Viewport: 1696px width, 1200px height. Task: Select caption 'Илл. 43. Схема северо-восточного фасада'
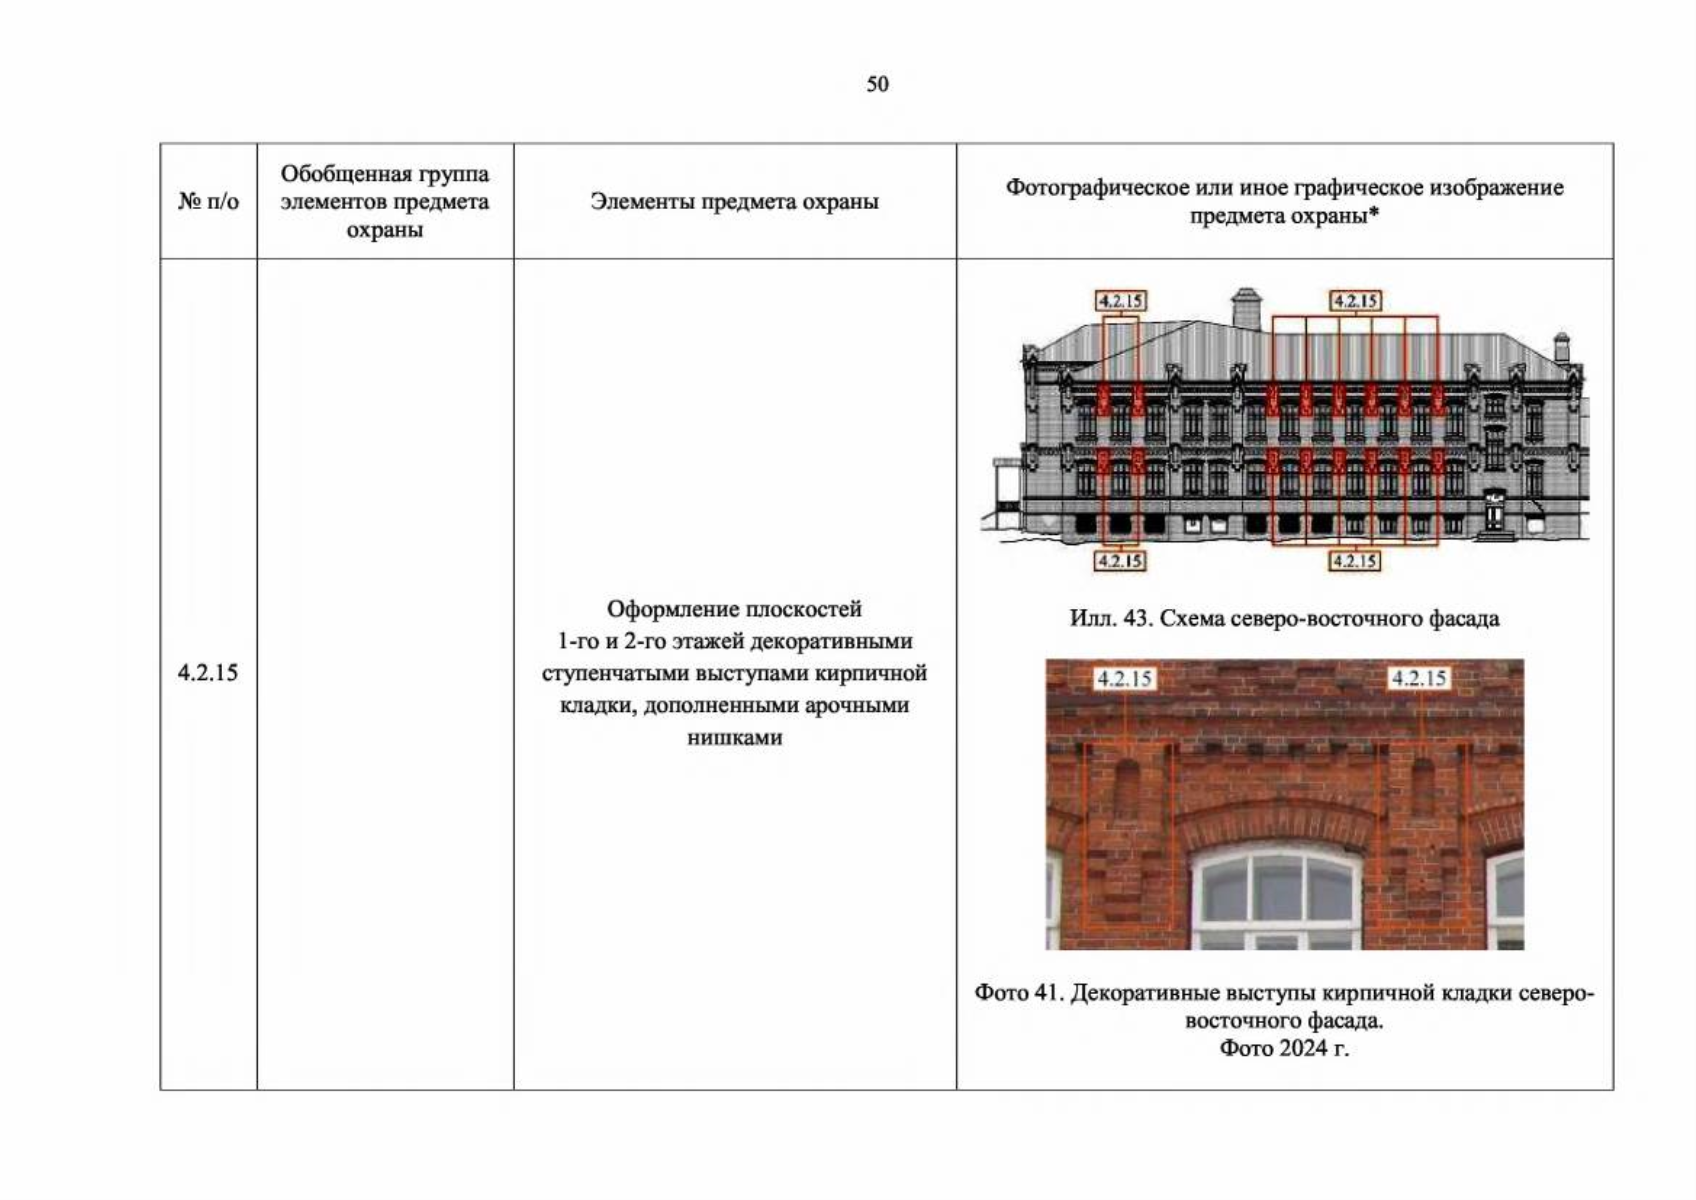coord(1284,619)
